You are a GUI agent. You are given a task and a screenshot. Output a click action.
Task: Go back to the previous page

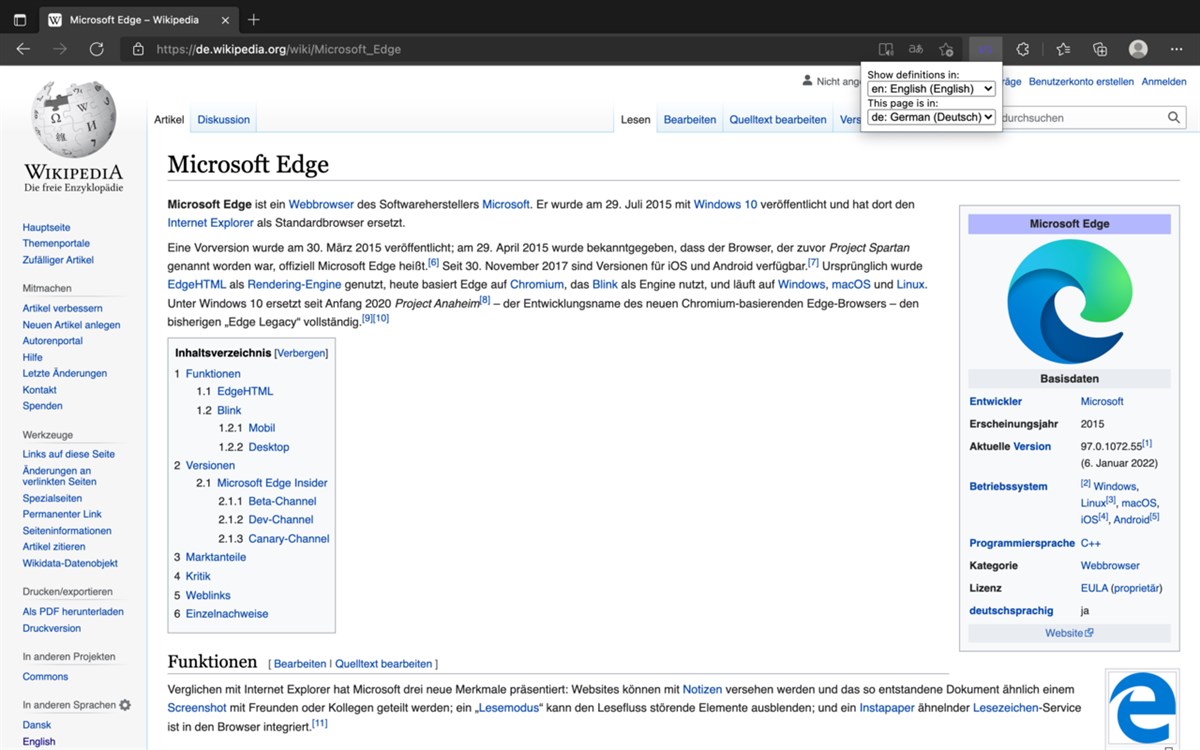point(23,49)
